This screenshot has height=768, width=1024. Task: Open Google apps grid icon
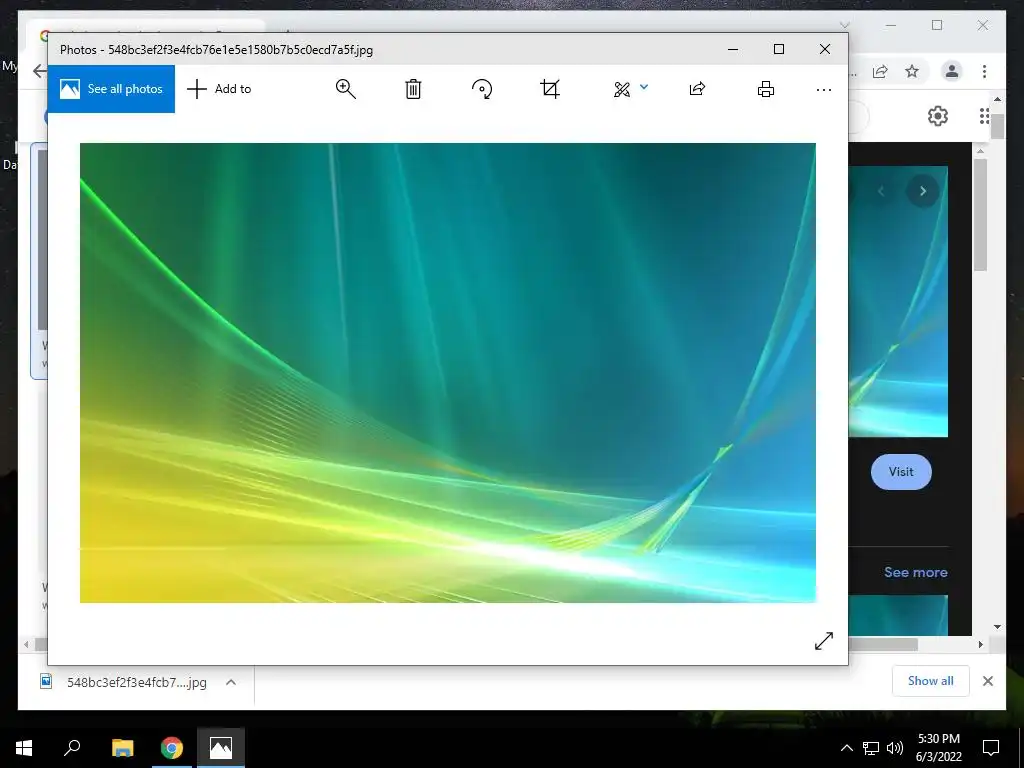pos(984,116)
